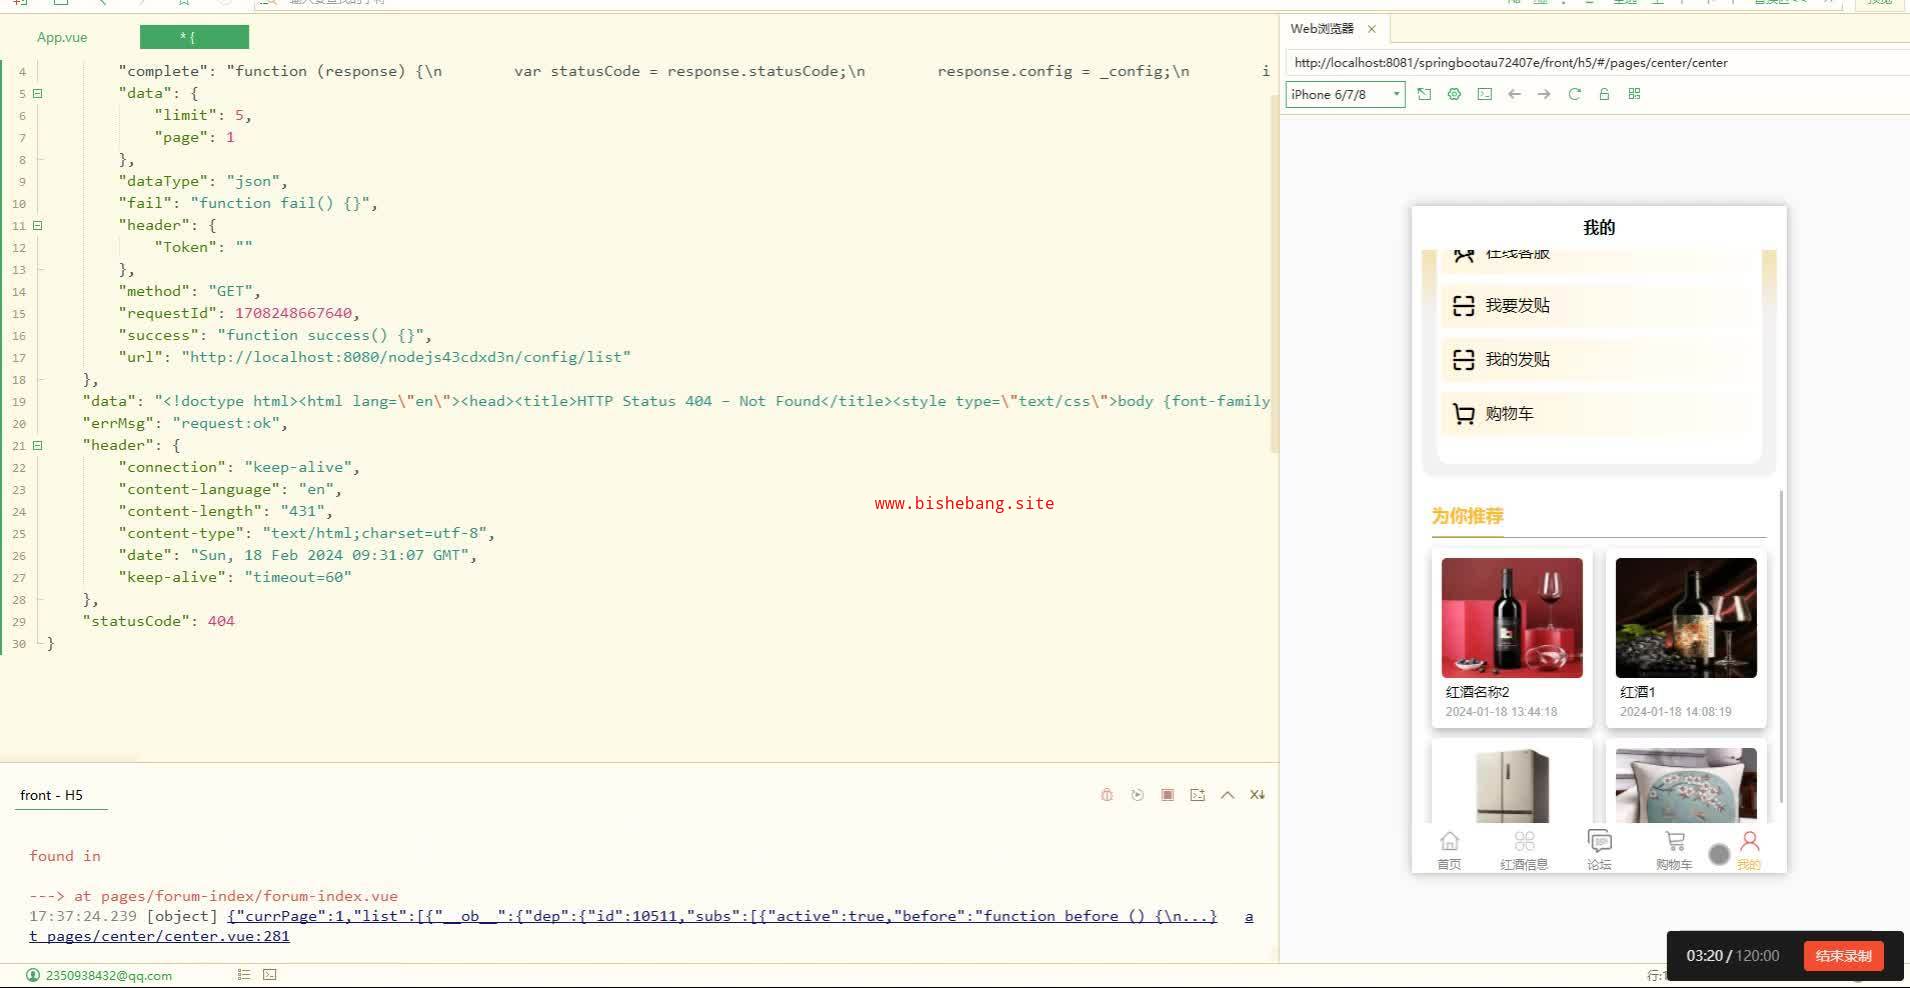
Task: Click the browser forward arrow
Action: click(x=1544, y=94)
